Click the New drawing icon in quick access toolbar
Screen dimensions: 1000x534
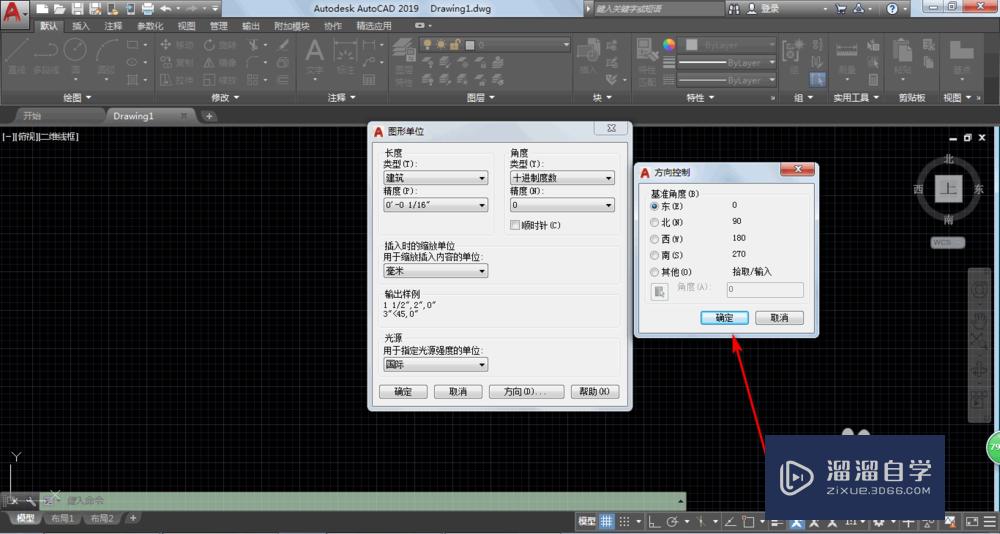point(42,9)
